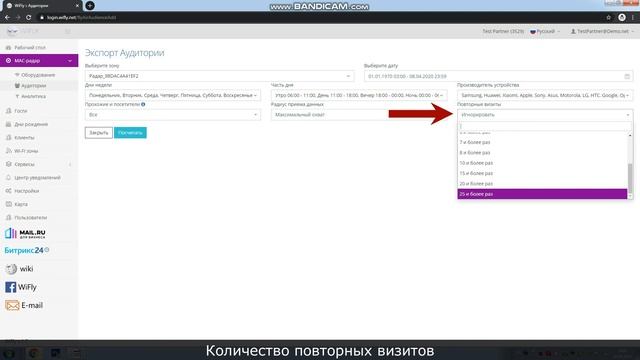Click the Закрыть button
Viewport: 640px width, 360px height.
click(x=99, y=133)
